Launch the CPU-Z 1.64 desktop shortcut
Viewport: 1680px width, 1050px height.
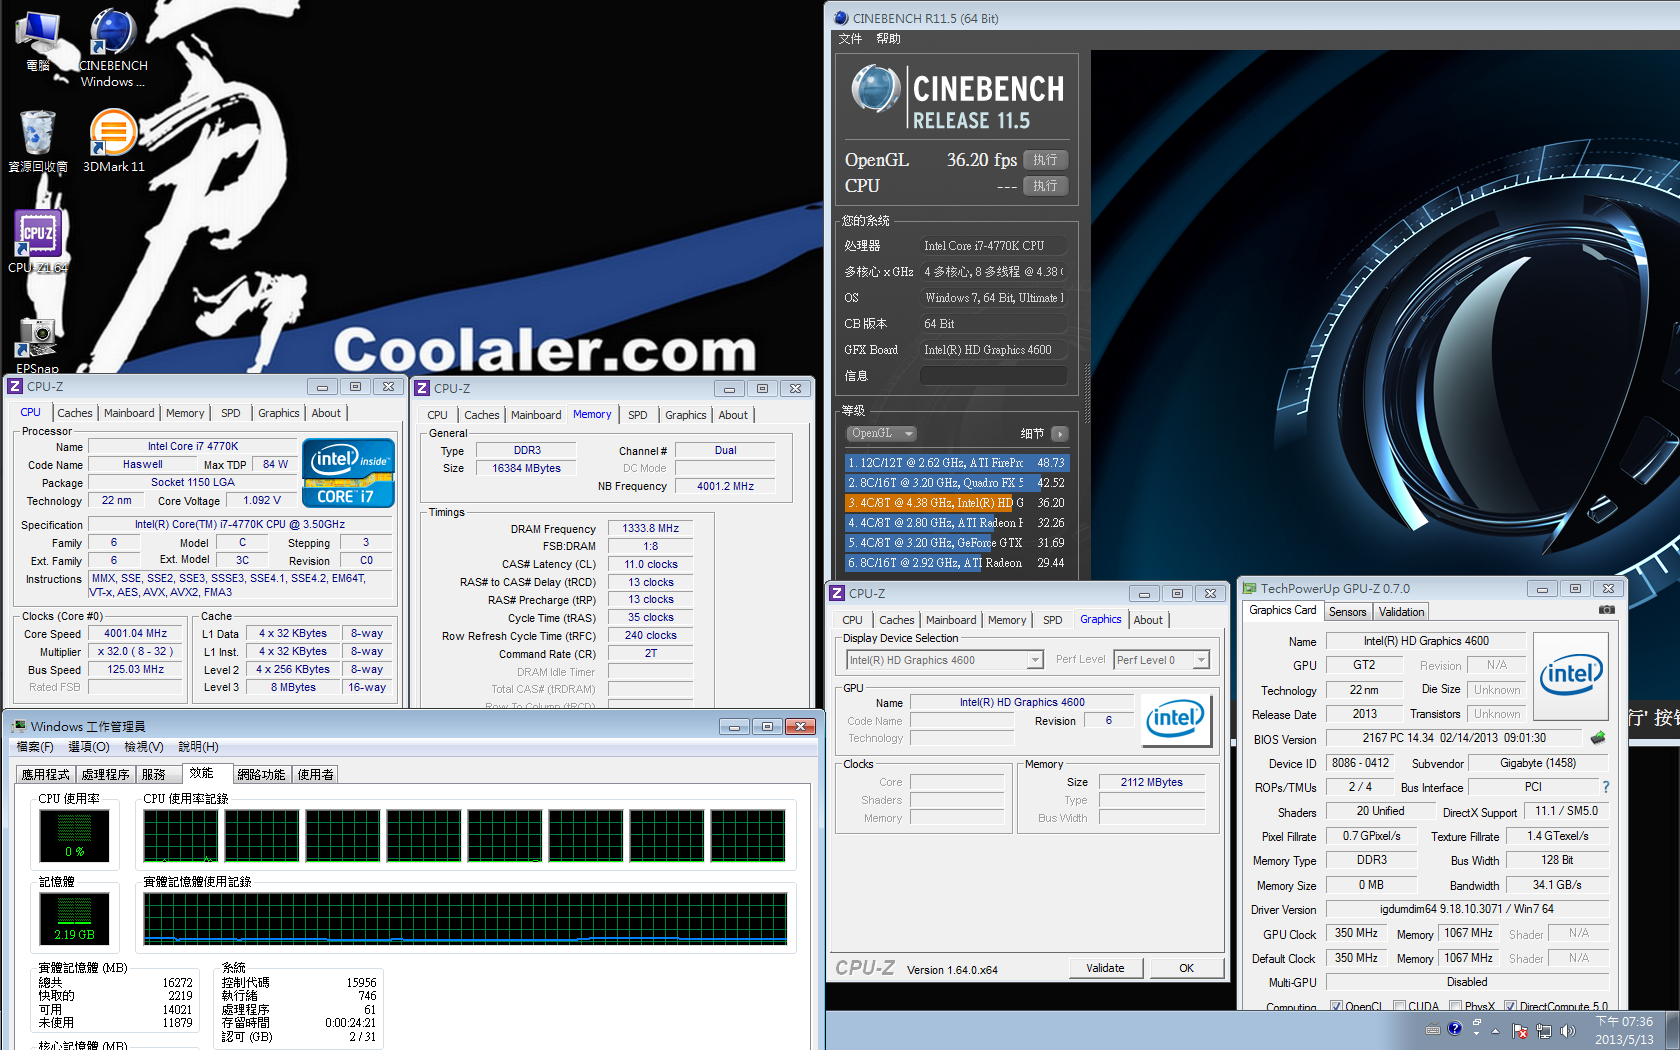[x=38, y=241]
